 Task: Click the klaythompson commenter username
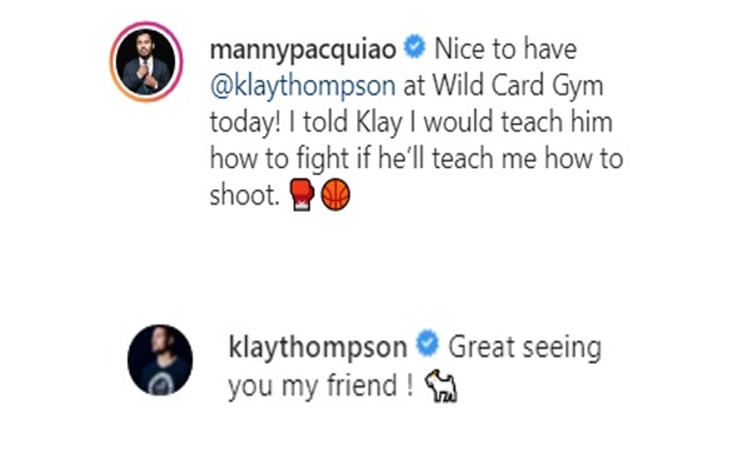pos(318,346)
